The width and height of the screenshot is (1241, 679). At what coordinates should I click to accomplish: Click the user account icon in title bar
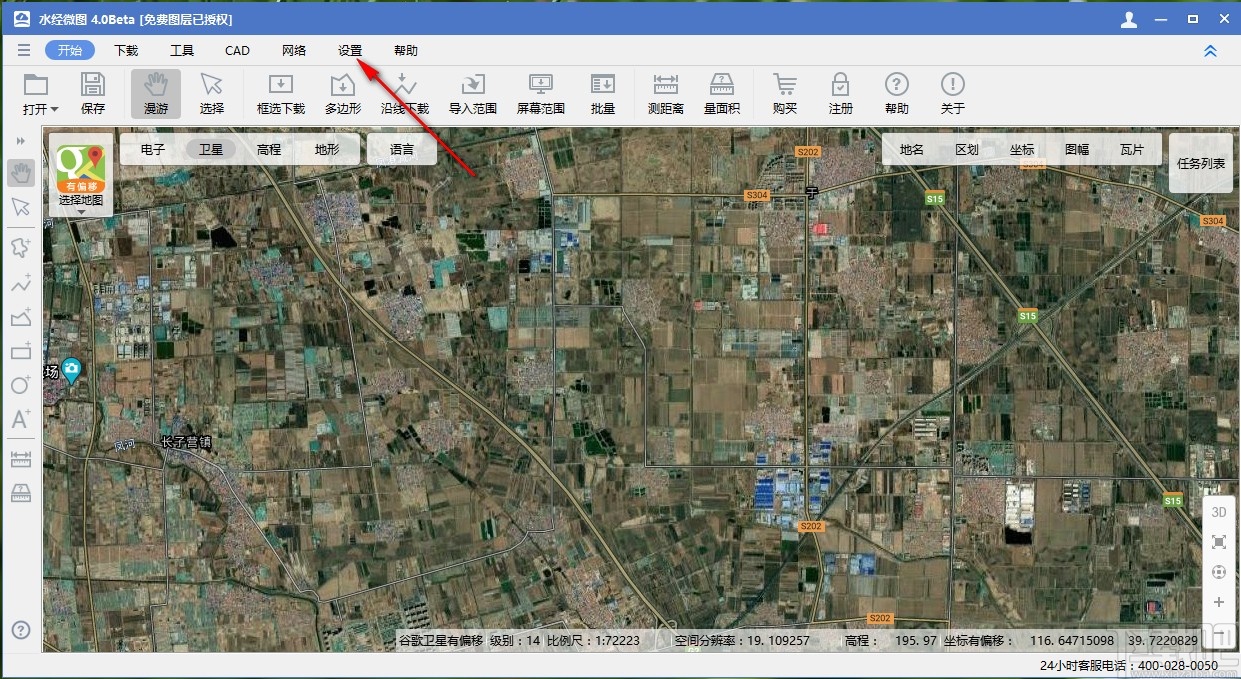(1129, 19)
